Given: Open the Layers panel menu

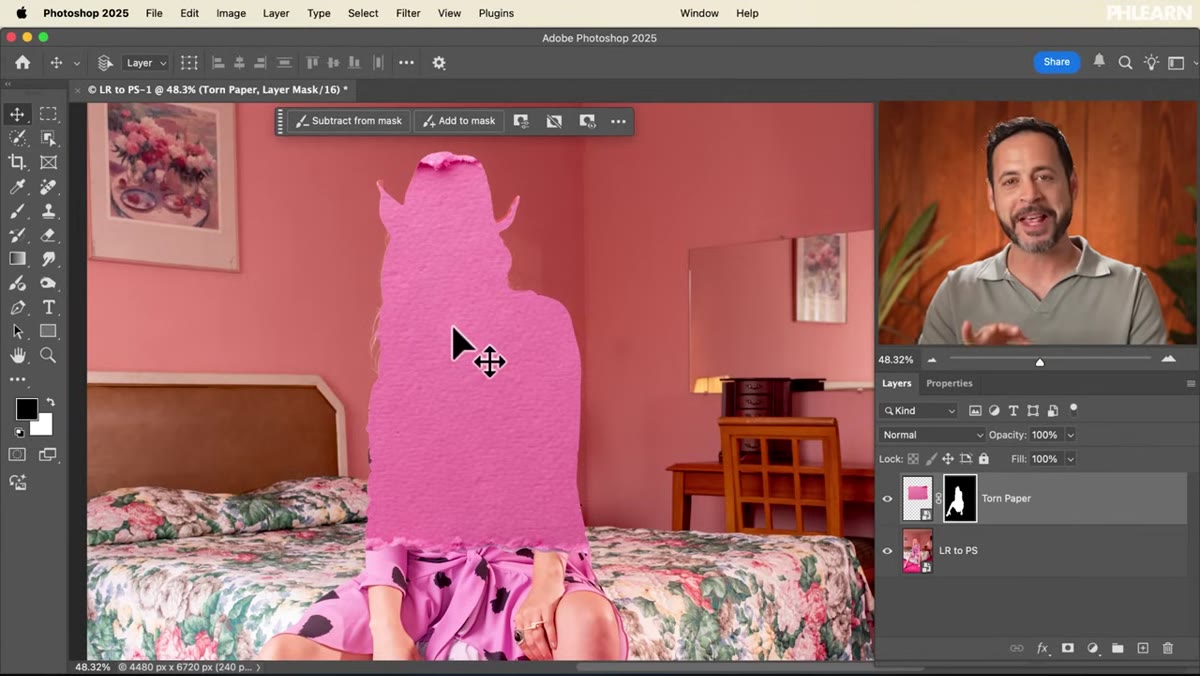Looking at the screenshot, I should point(1190,384).
